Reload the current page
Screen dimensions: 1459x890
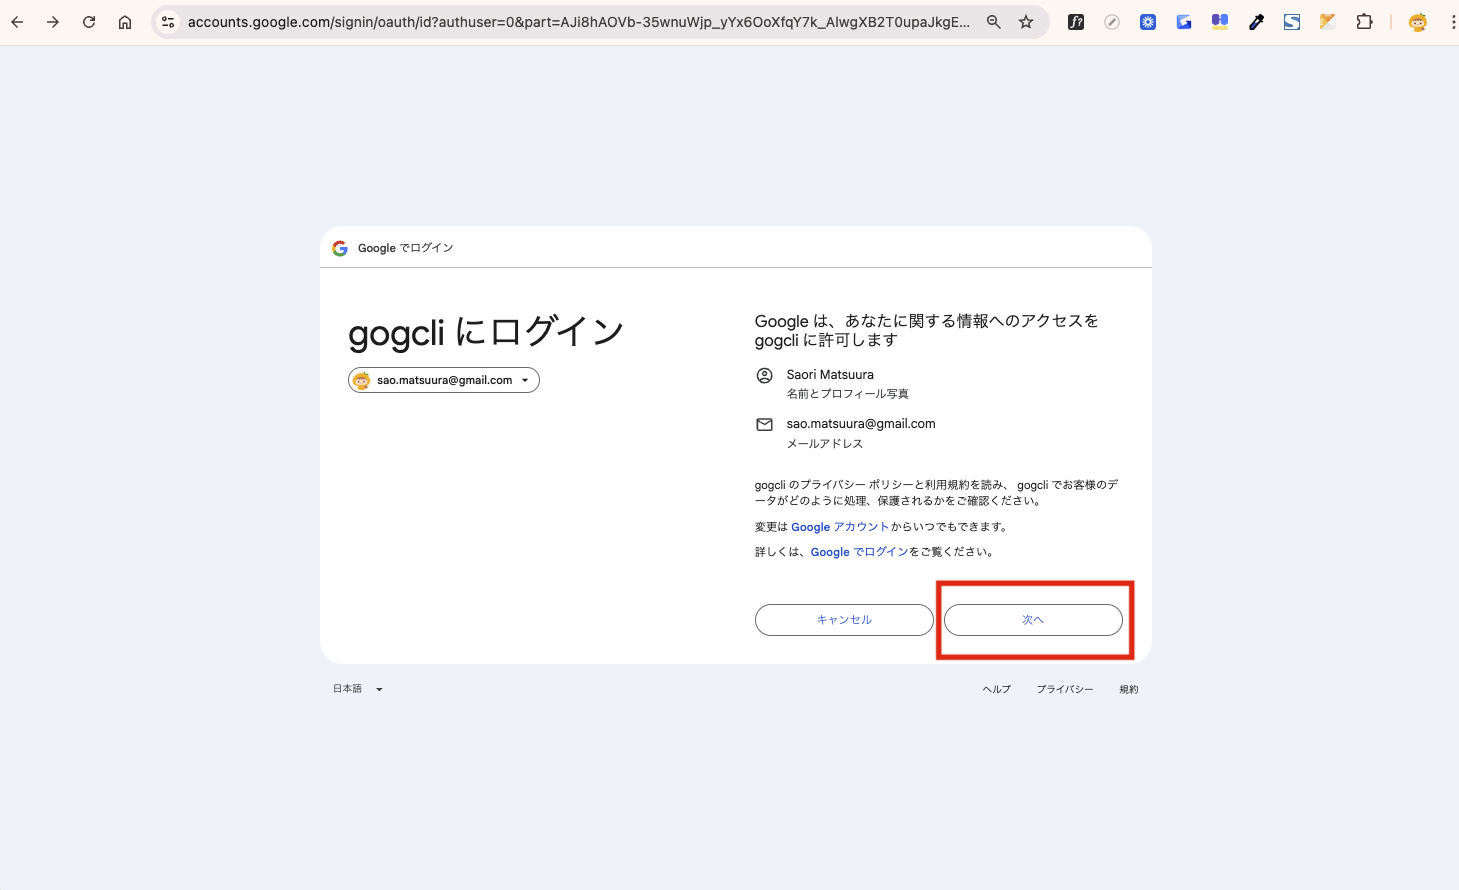[x=89, y=22]
